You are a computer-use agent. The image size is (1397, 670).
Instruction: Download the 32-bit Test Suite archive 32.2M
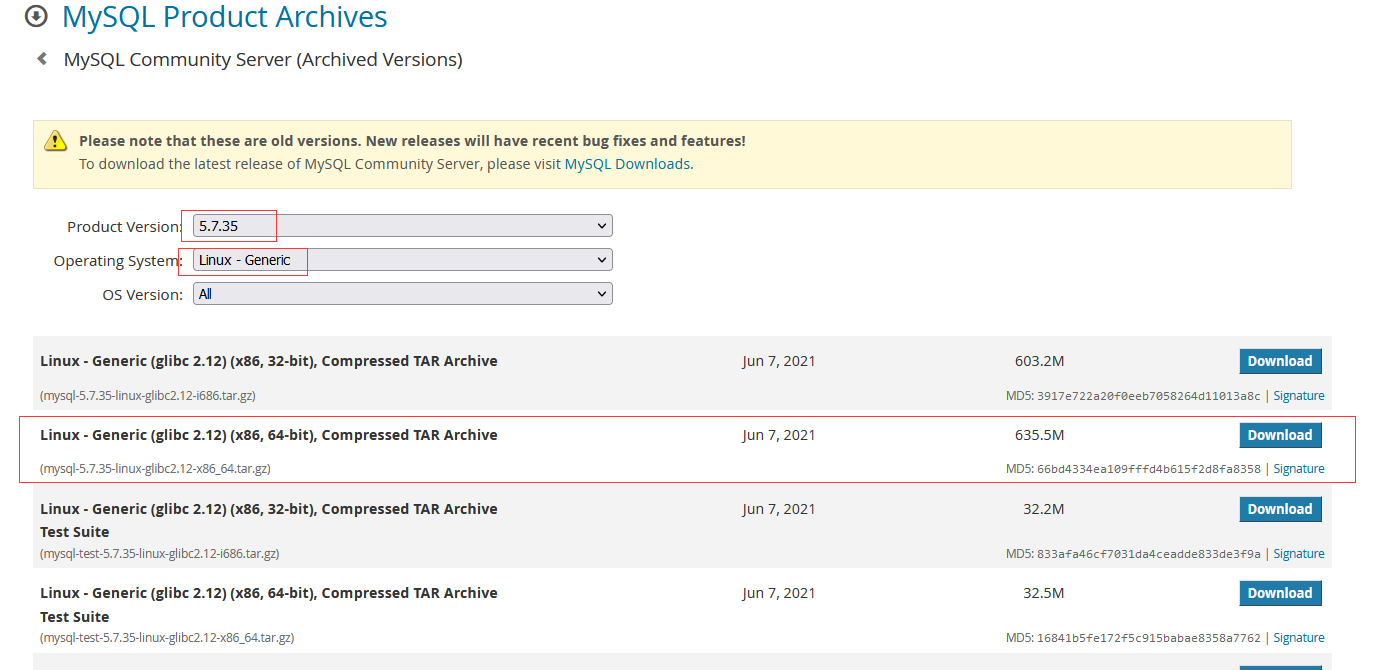pyautogui.click(x=1280, y=509)
